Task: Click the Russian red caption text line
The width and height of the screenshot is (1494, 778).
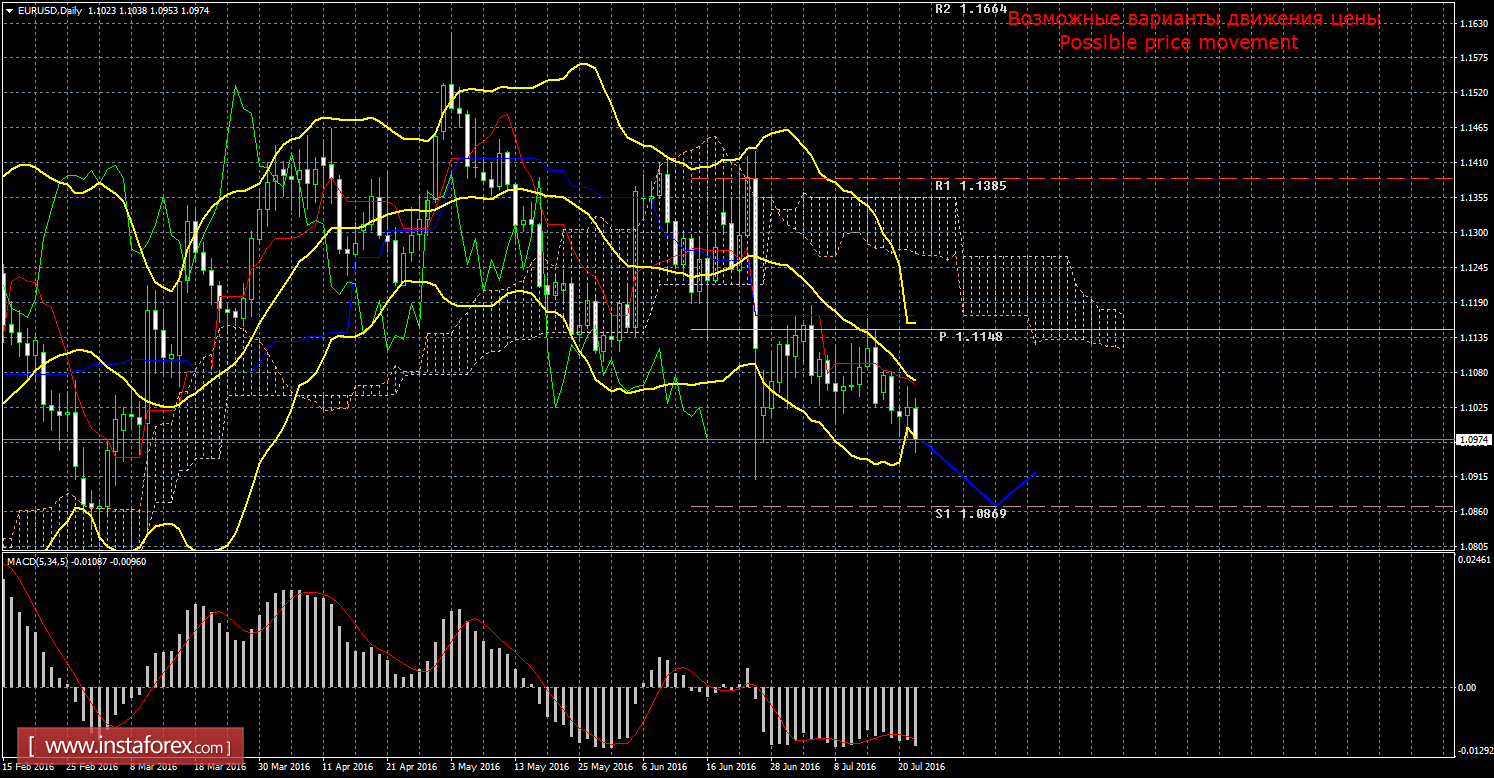Action: tap(1193, 19)
